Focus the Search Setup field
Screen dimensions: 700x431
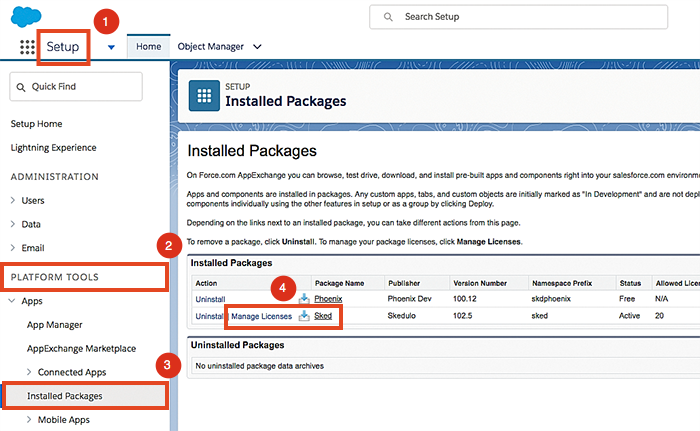[519, 17]
